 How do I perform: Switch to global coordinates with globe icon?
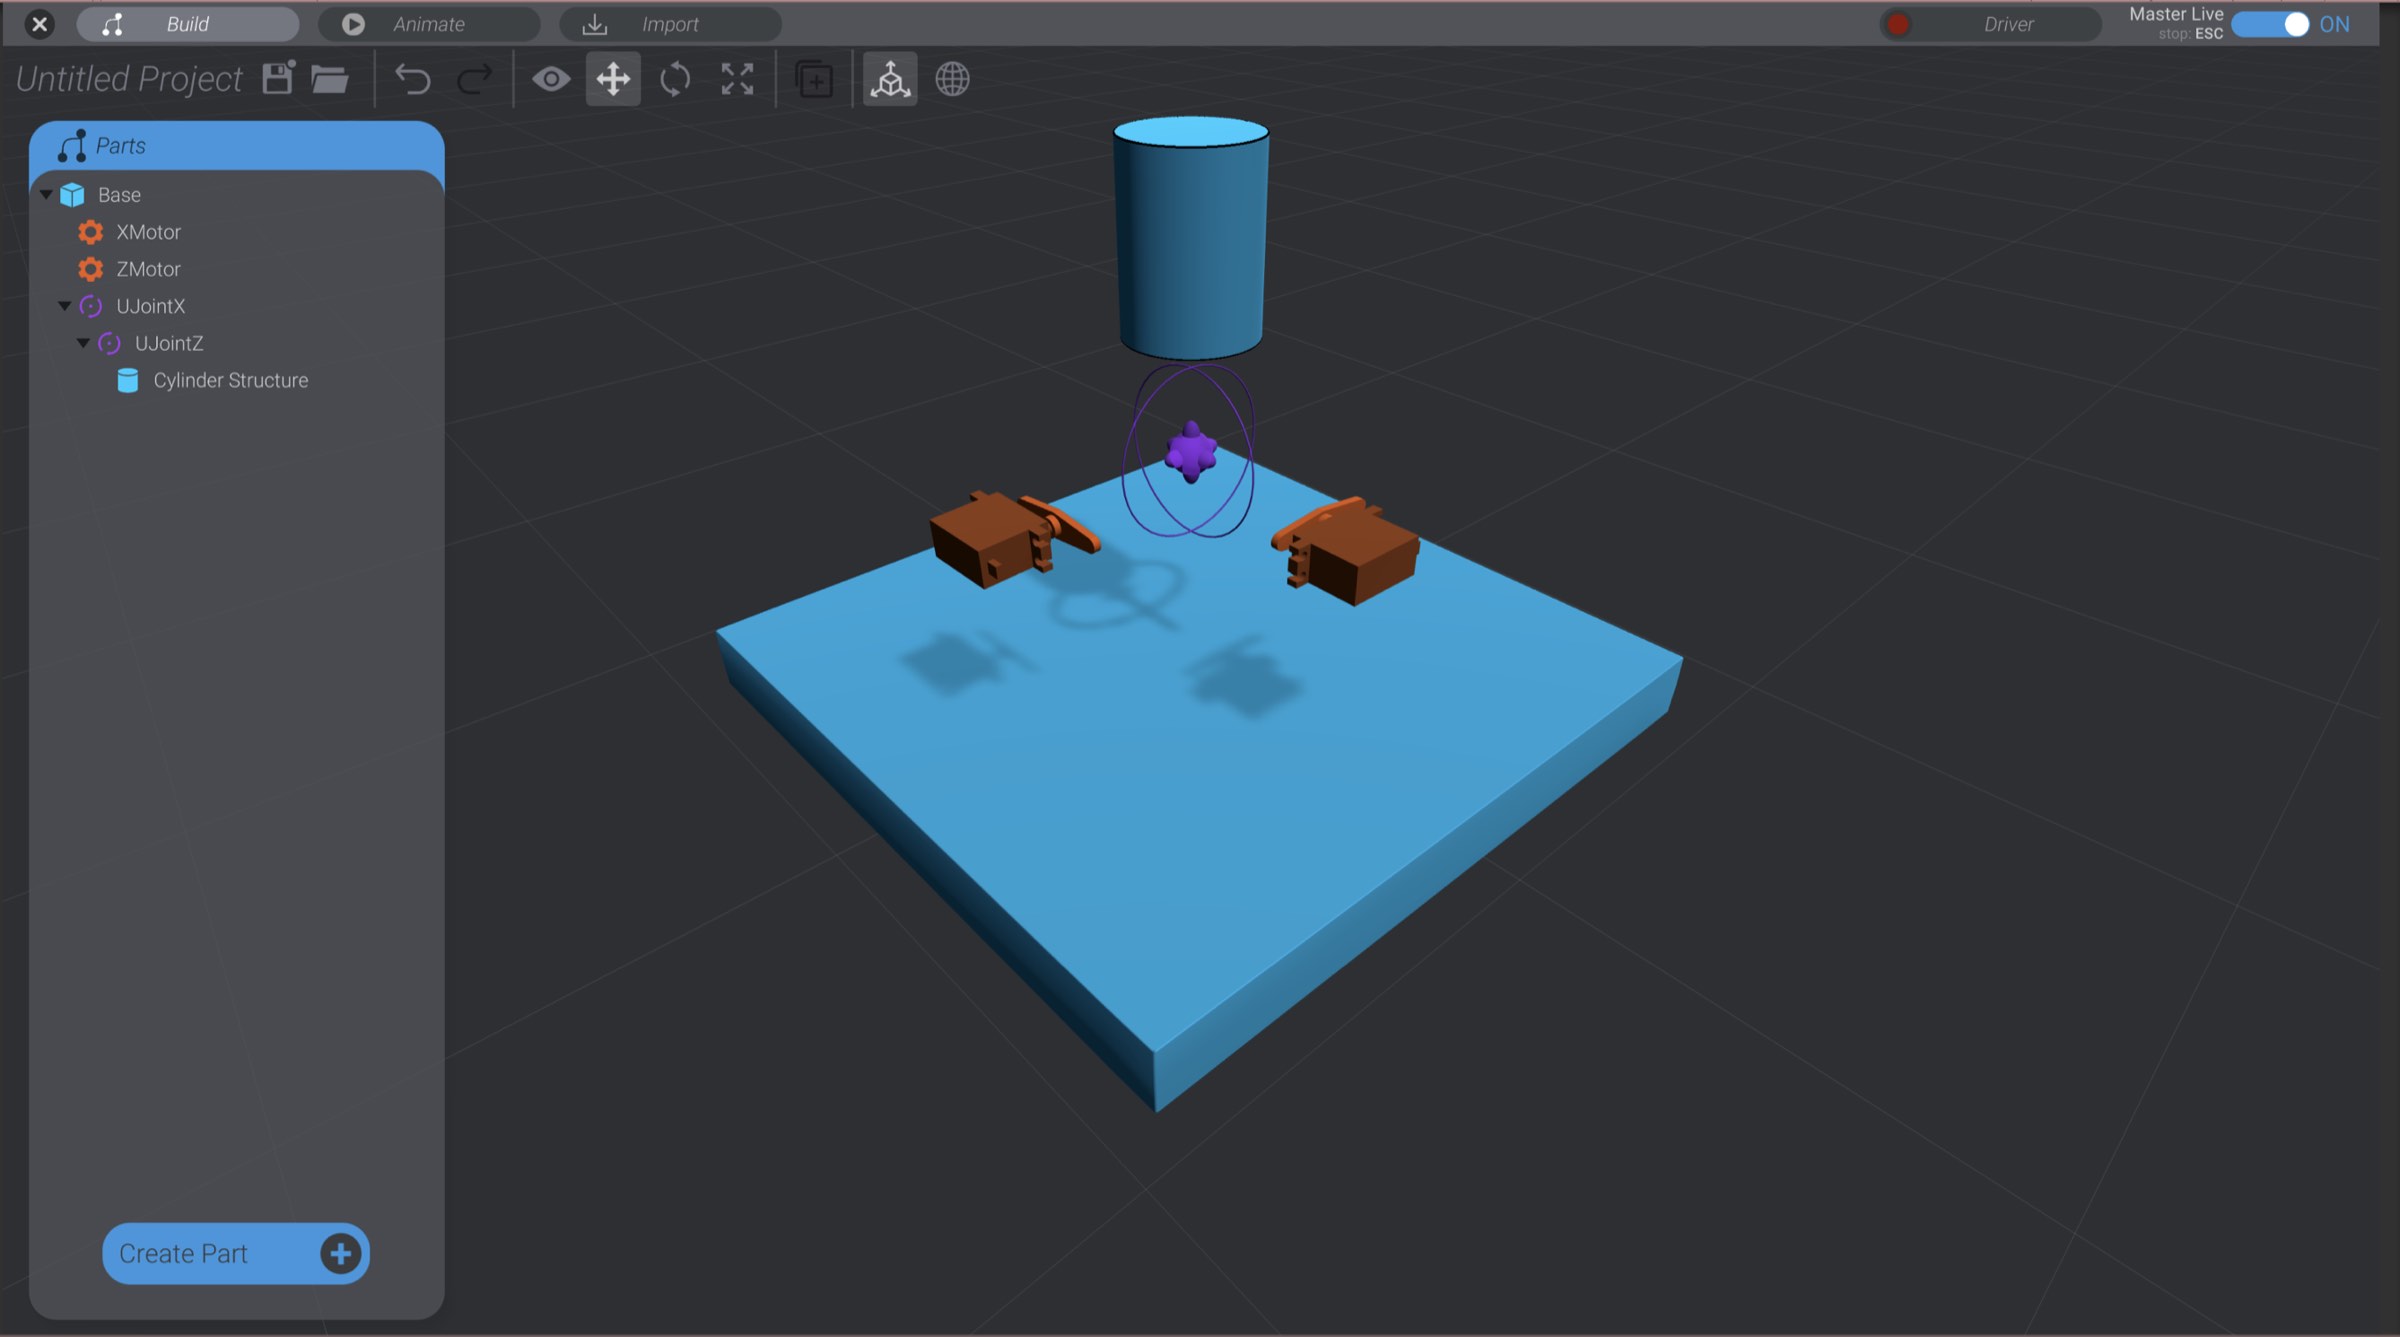[952, 79]
